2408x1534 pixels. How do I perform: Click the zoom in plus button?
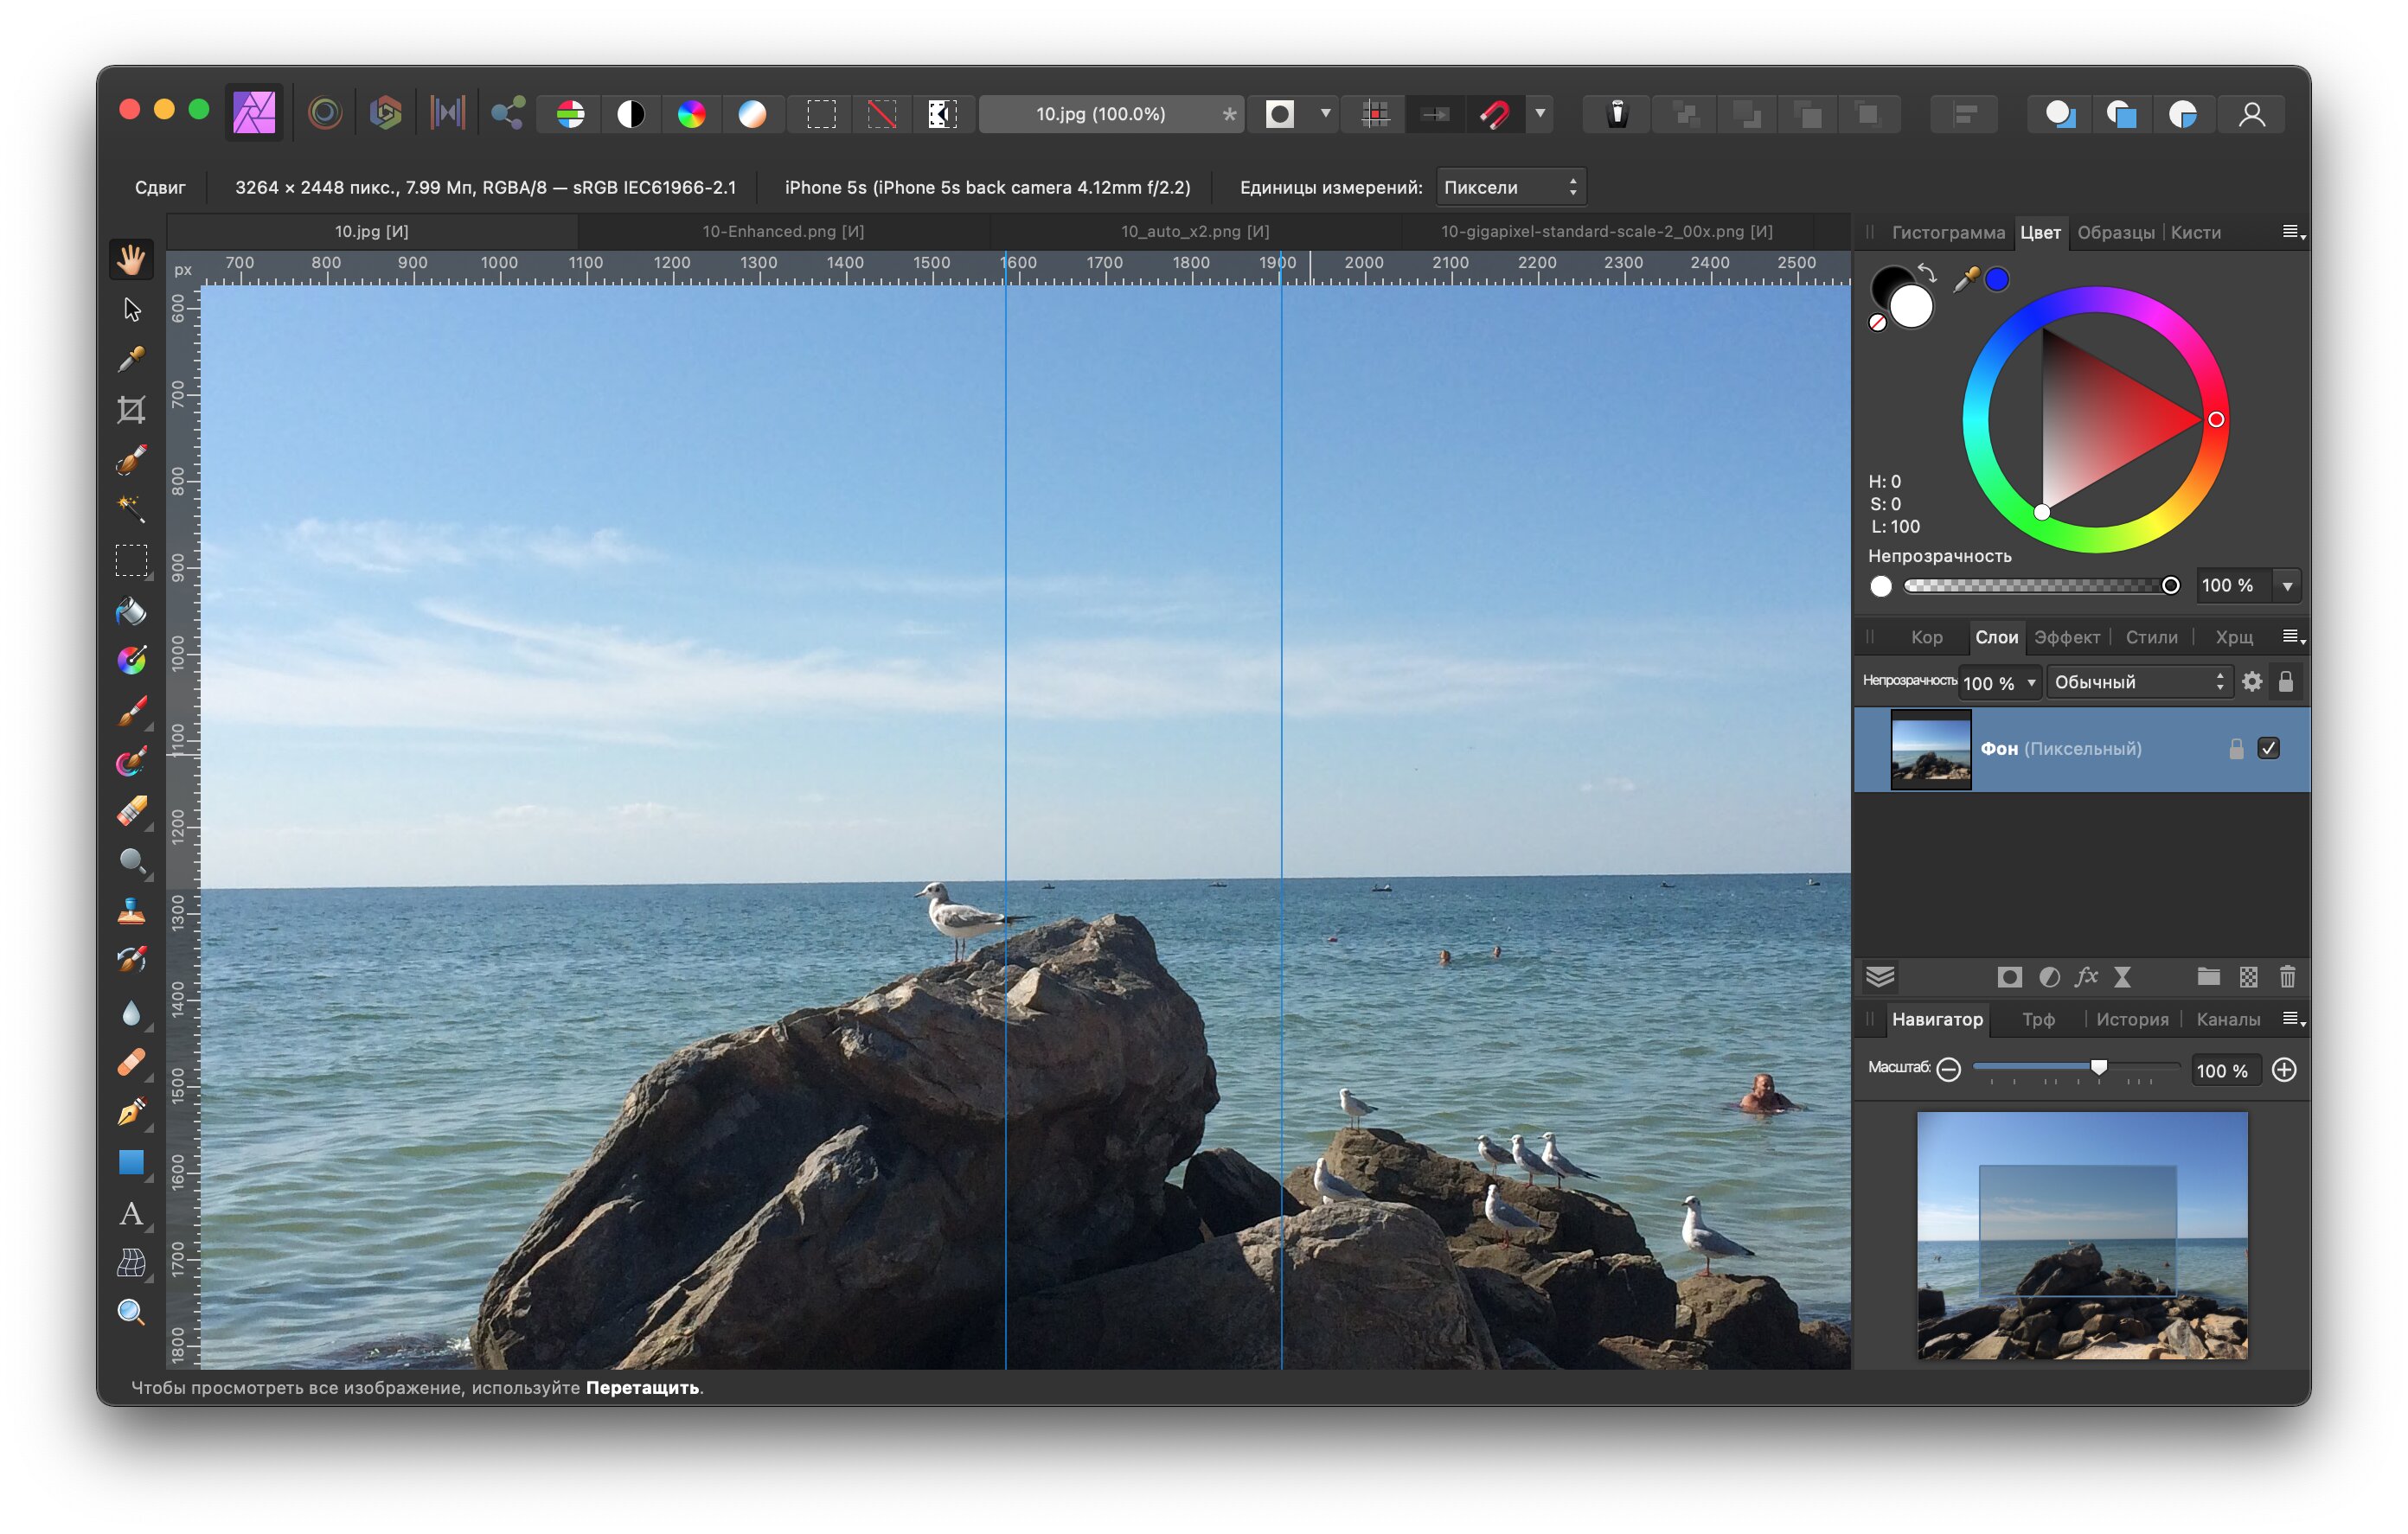(x=2284, y=1069)
